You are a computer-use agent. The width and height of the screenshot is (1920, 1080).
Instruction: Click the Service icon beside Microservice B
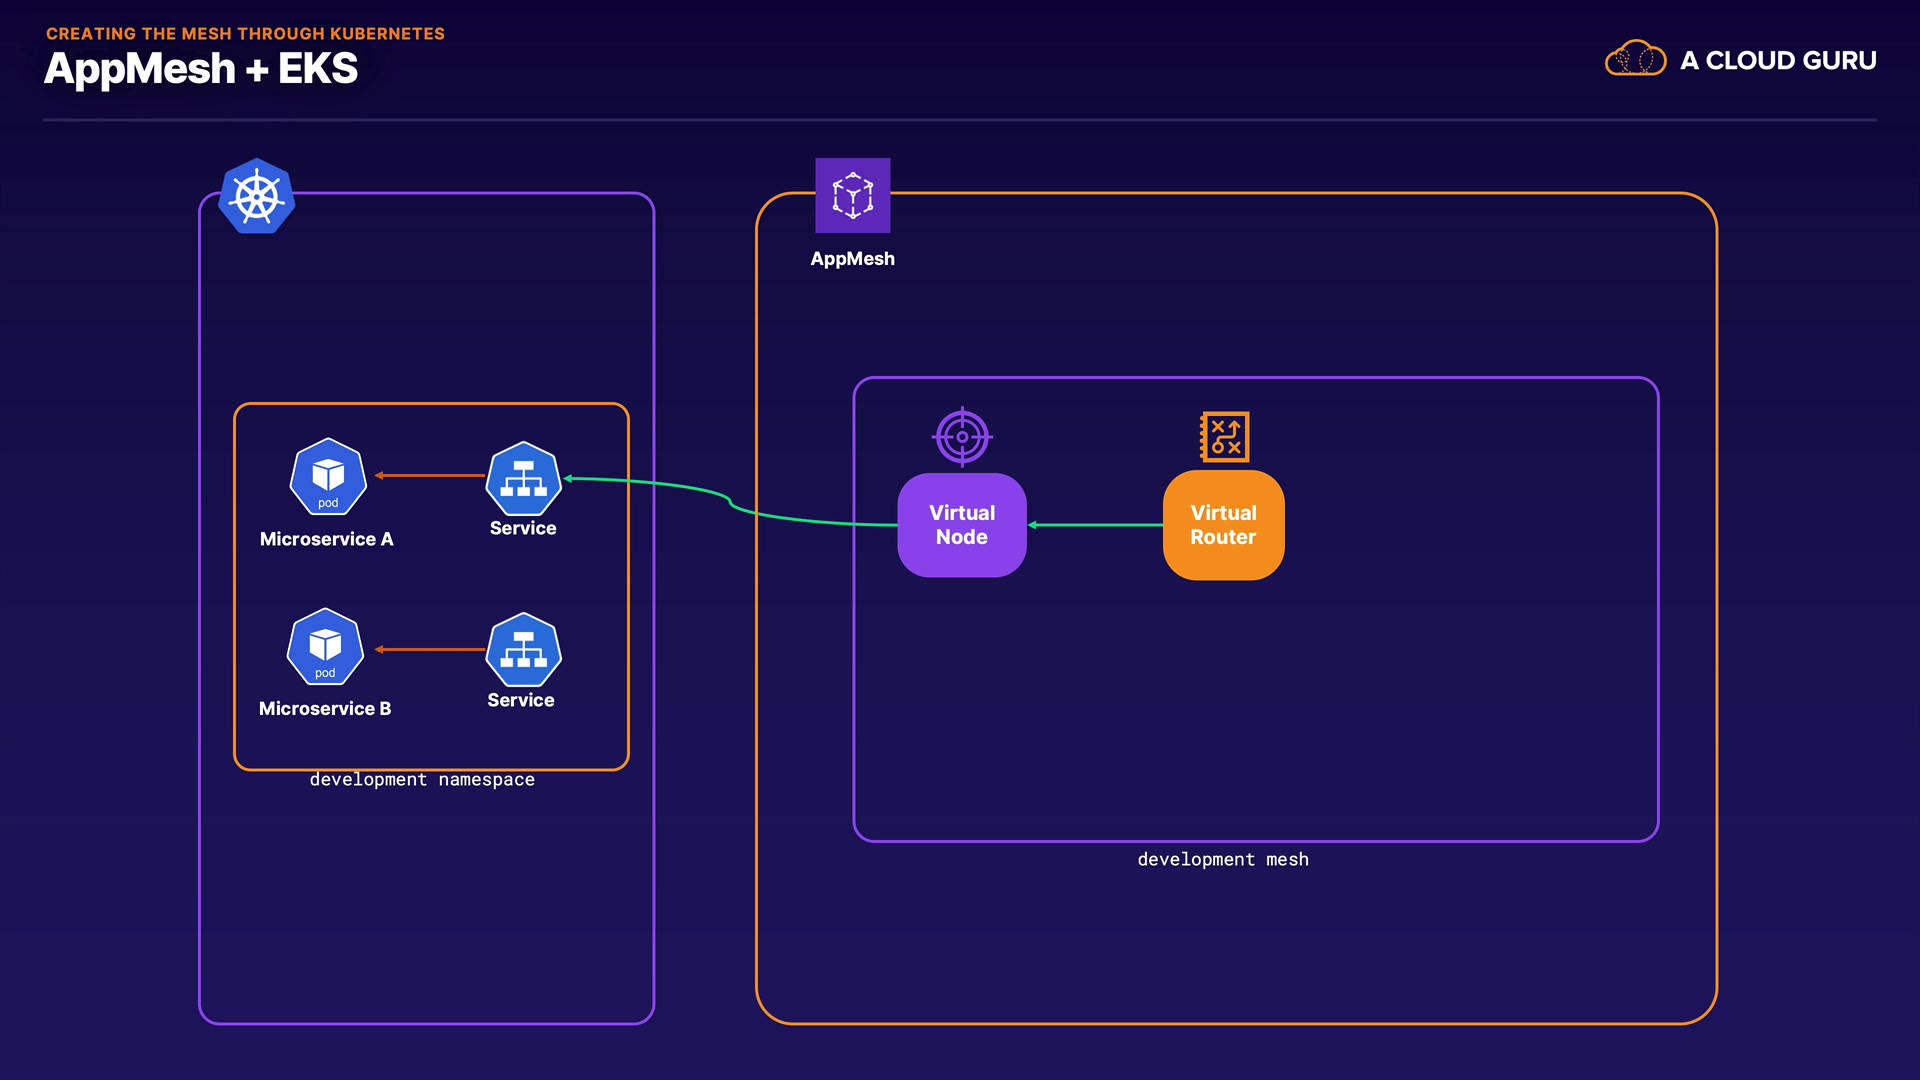(523, 650)
